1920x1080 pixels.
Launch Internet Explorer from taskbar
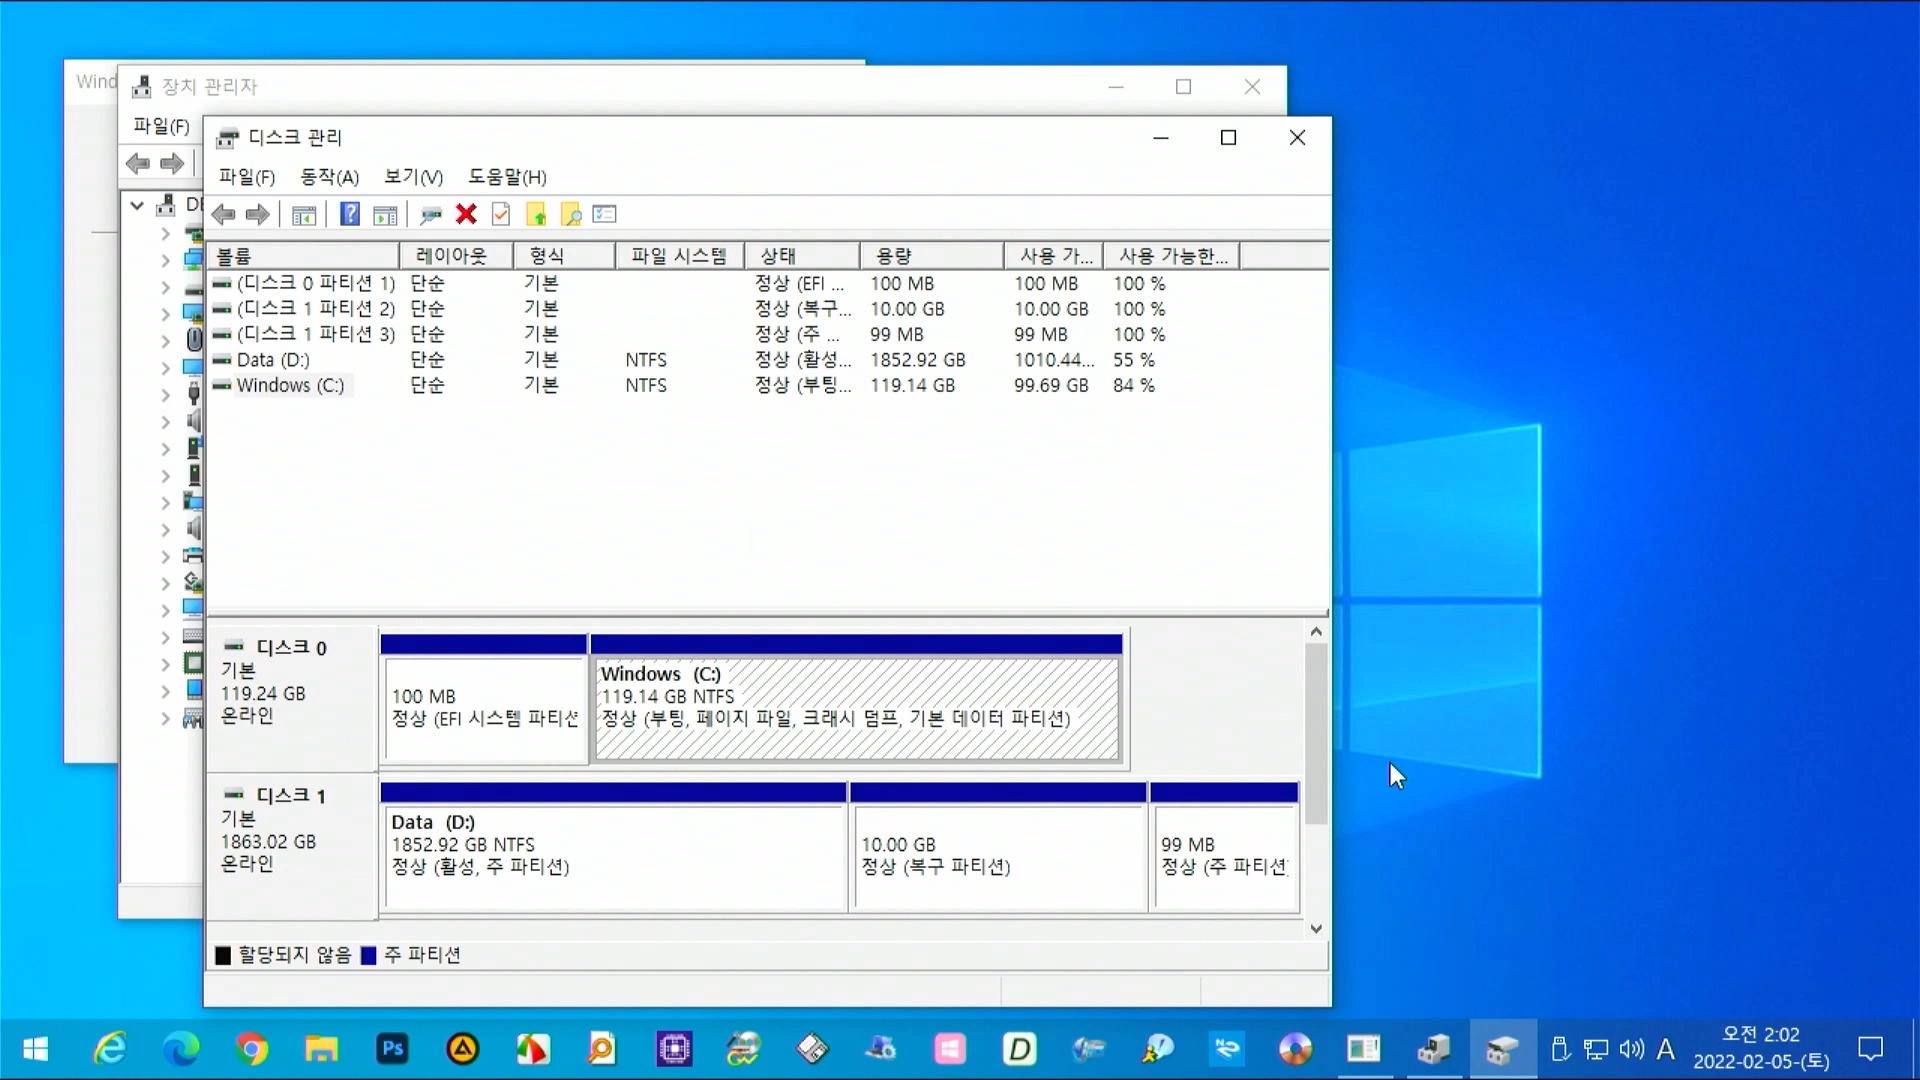110,1049
